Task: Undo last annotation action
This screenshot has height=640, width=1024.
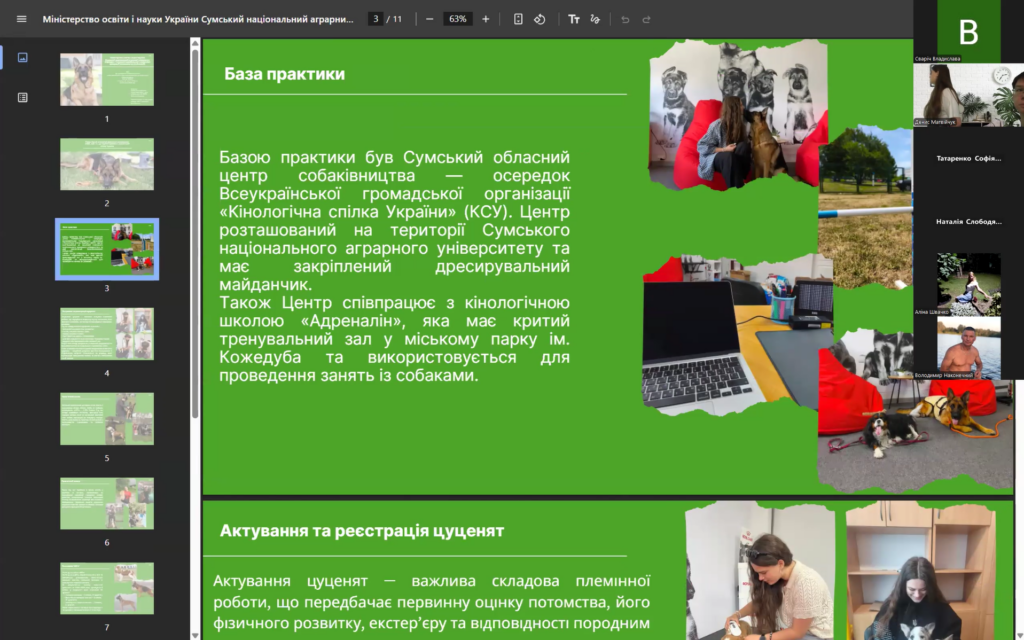Action: (x=625, y=19)
